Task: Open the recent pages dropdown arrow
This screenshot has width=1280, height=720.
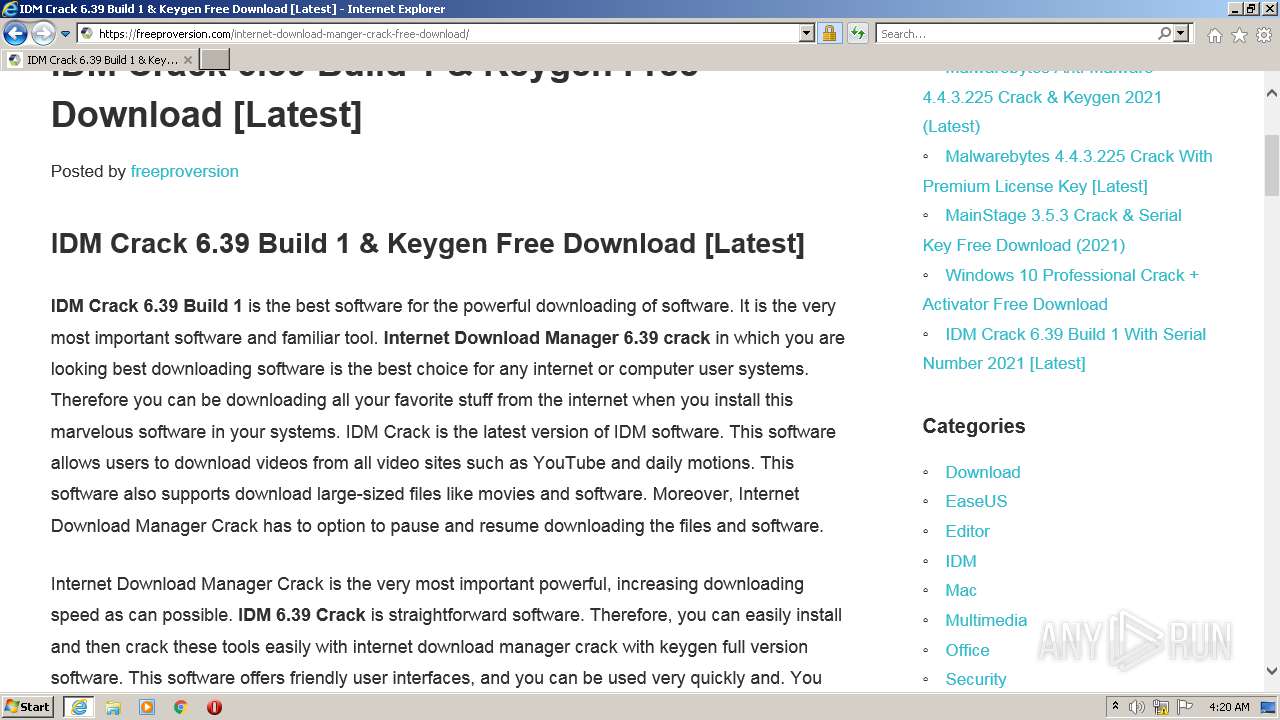Action: (x=66, y=34)
